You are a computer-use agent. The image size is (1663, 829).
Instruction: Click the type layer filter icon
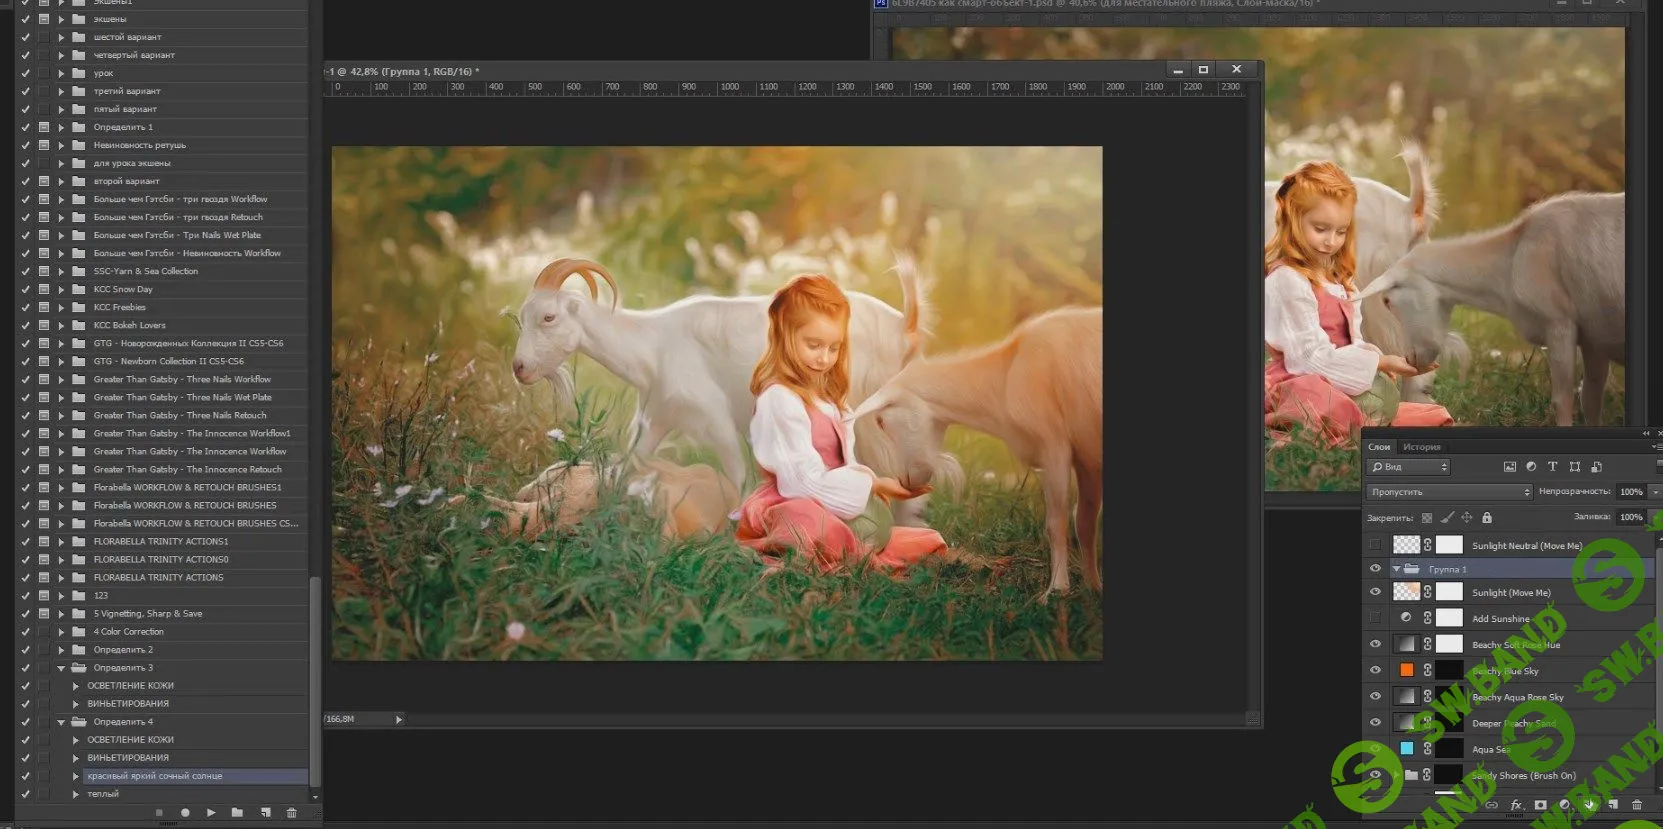click(x=1552, y=467)
